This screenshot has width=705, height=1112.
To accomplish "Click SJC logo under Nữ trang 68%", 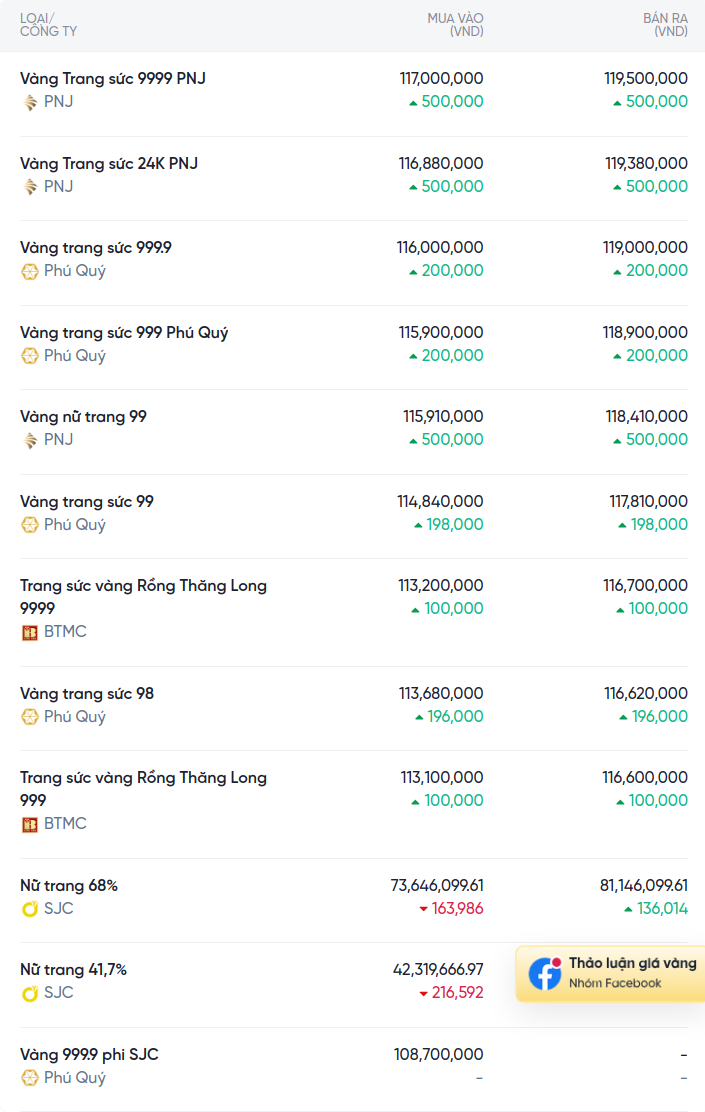I will tap(30, 909).
